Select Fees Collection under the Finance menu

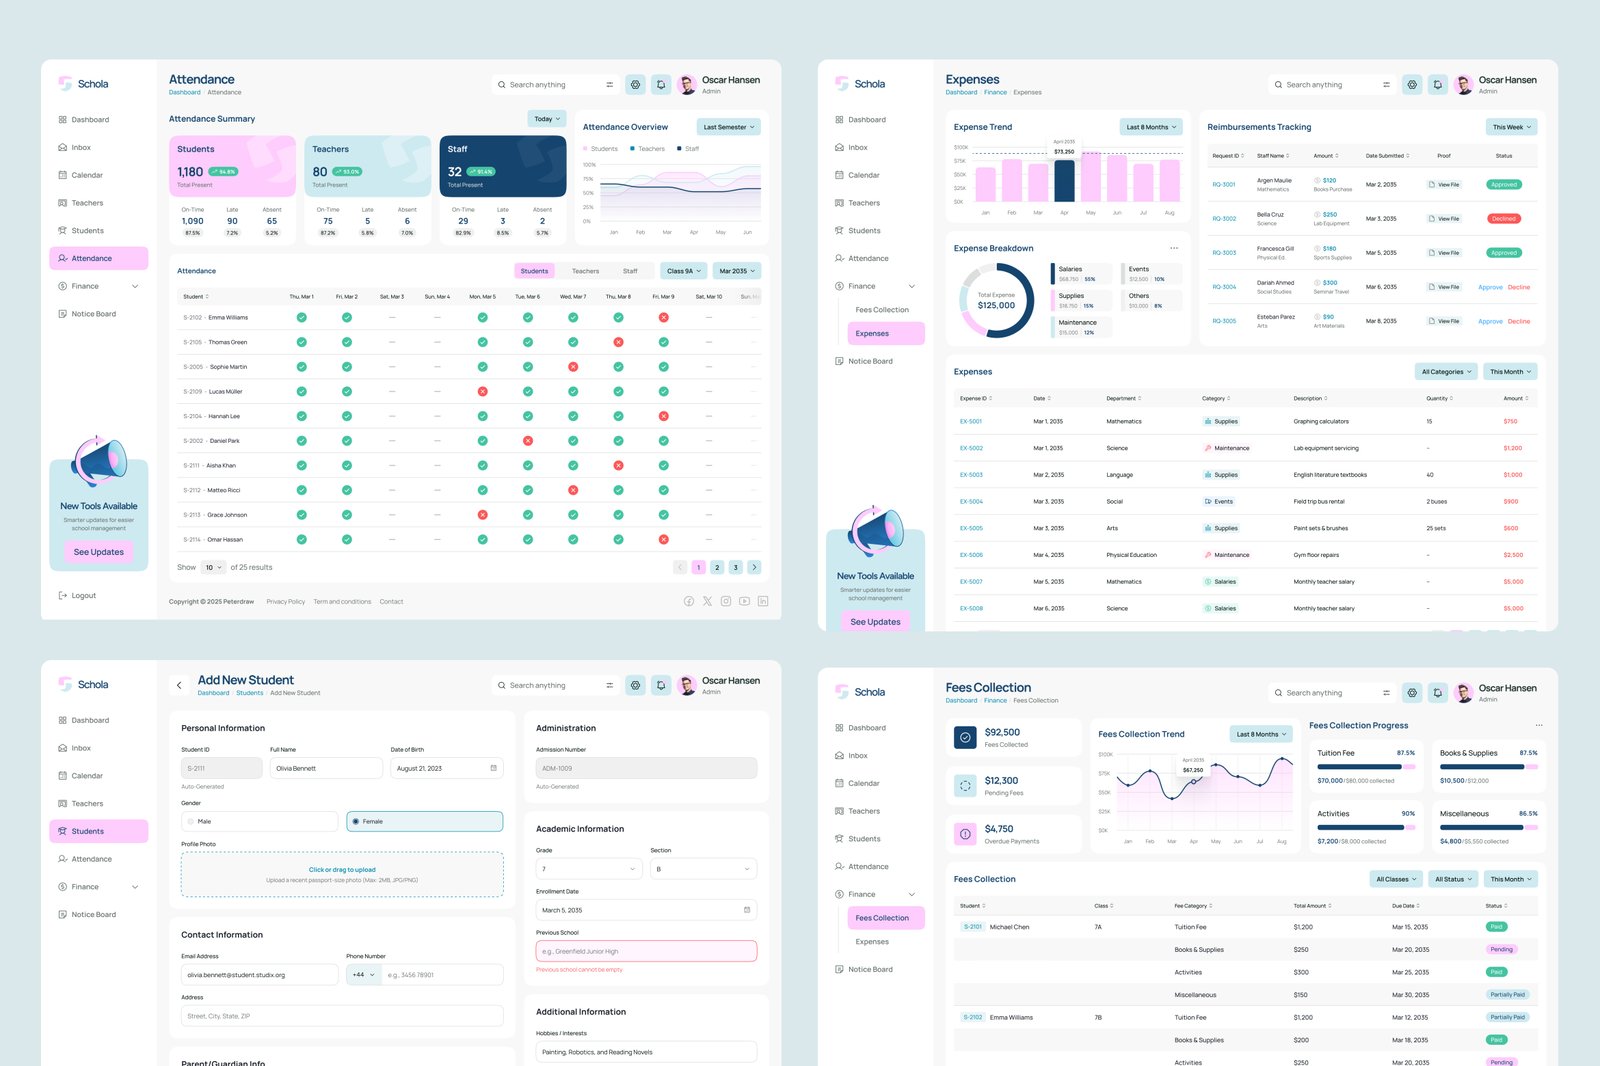pos(884,917)
